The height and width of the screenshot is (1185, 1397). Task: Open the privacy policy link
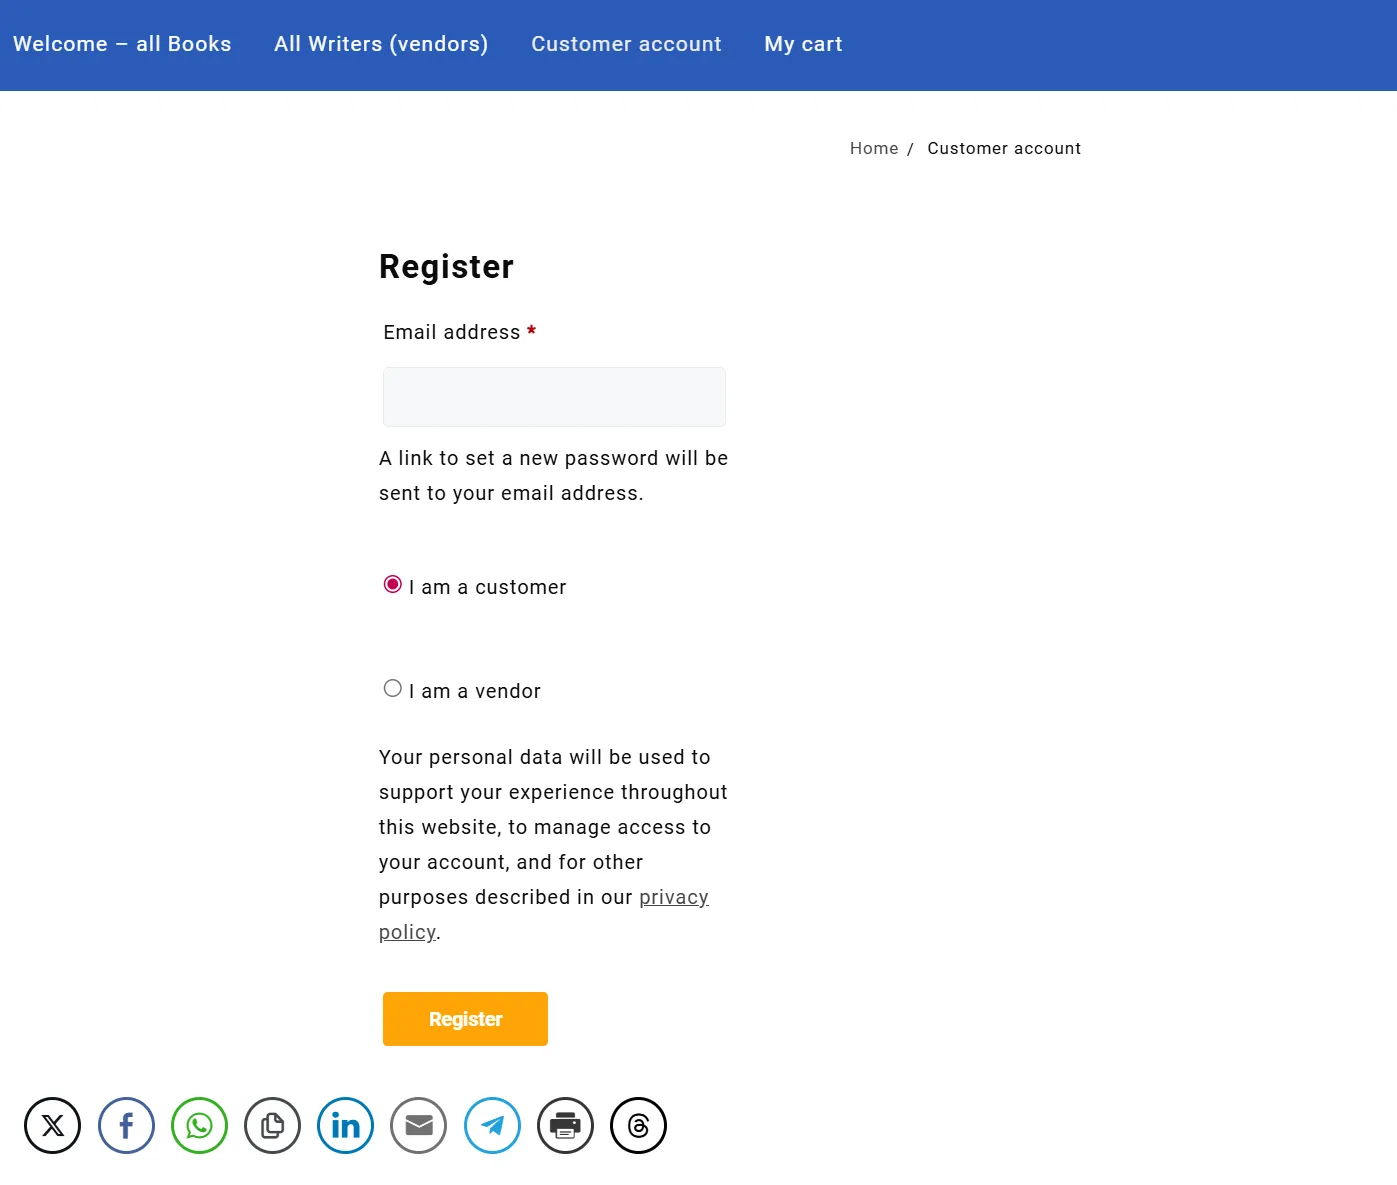click(673, 897)
